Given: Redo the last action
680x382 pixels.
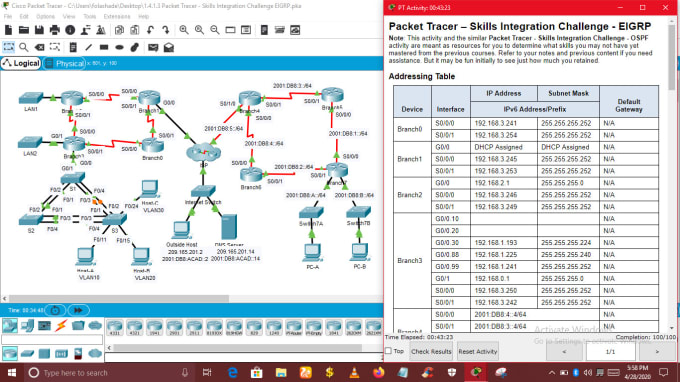Looking at the screenshot, I should [166, 30].
